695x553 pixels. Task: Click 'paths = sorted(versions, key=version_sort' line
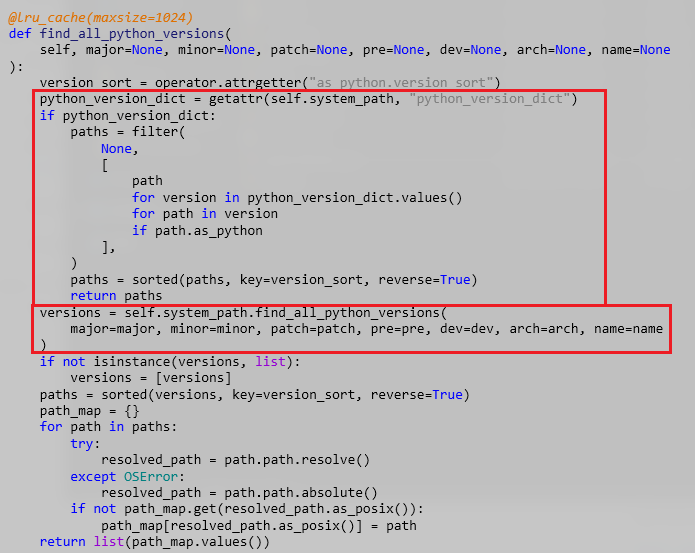(254, 395)
